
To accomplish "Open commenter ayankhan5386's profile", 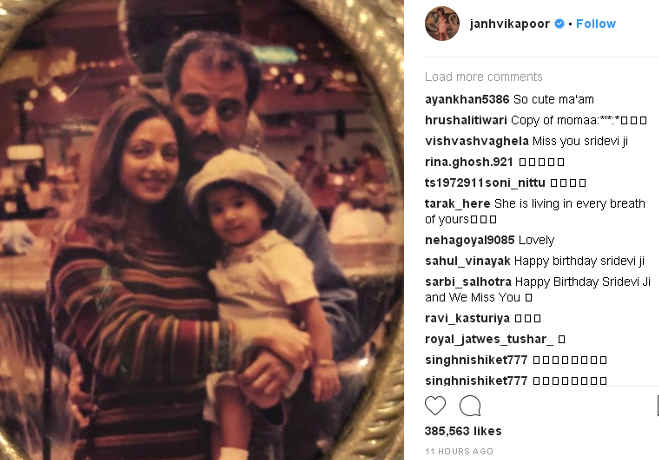I will pos(467,100).
